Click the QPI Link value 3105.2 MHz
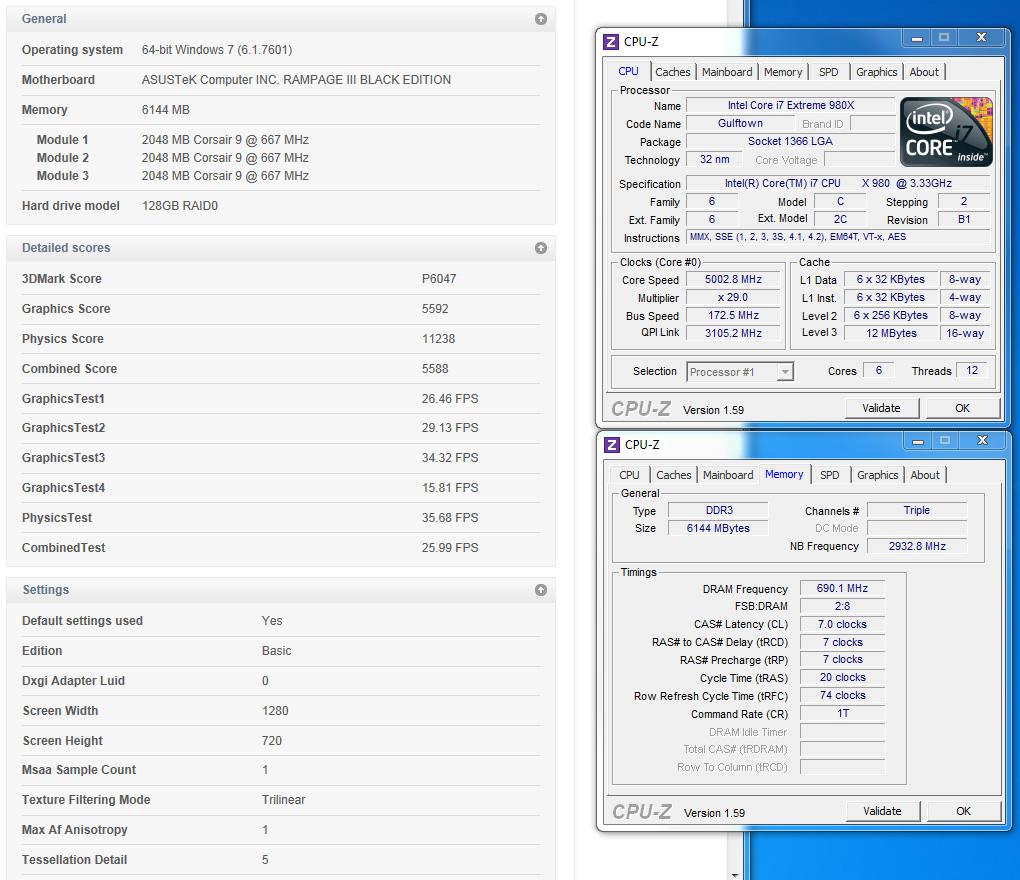 [733, 333]
